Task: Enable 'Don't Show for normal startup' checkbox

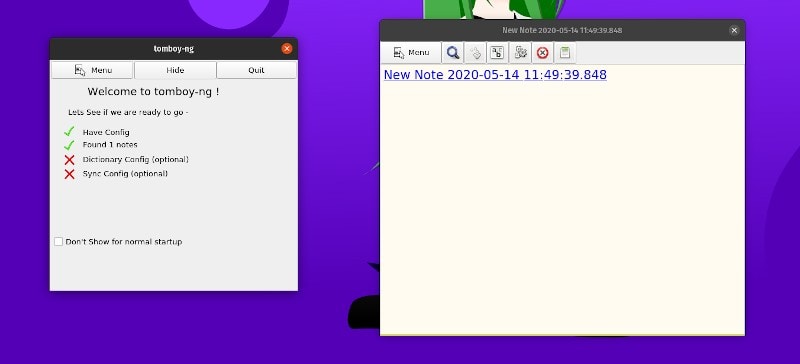Action: point(59,241)
